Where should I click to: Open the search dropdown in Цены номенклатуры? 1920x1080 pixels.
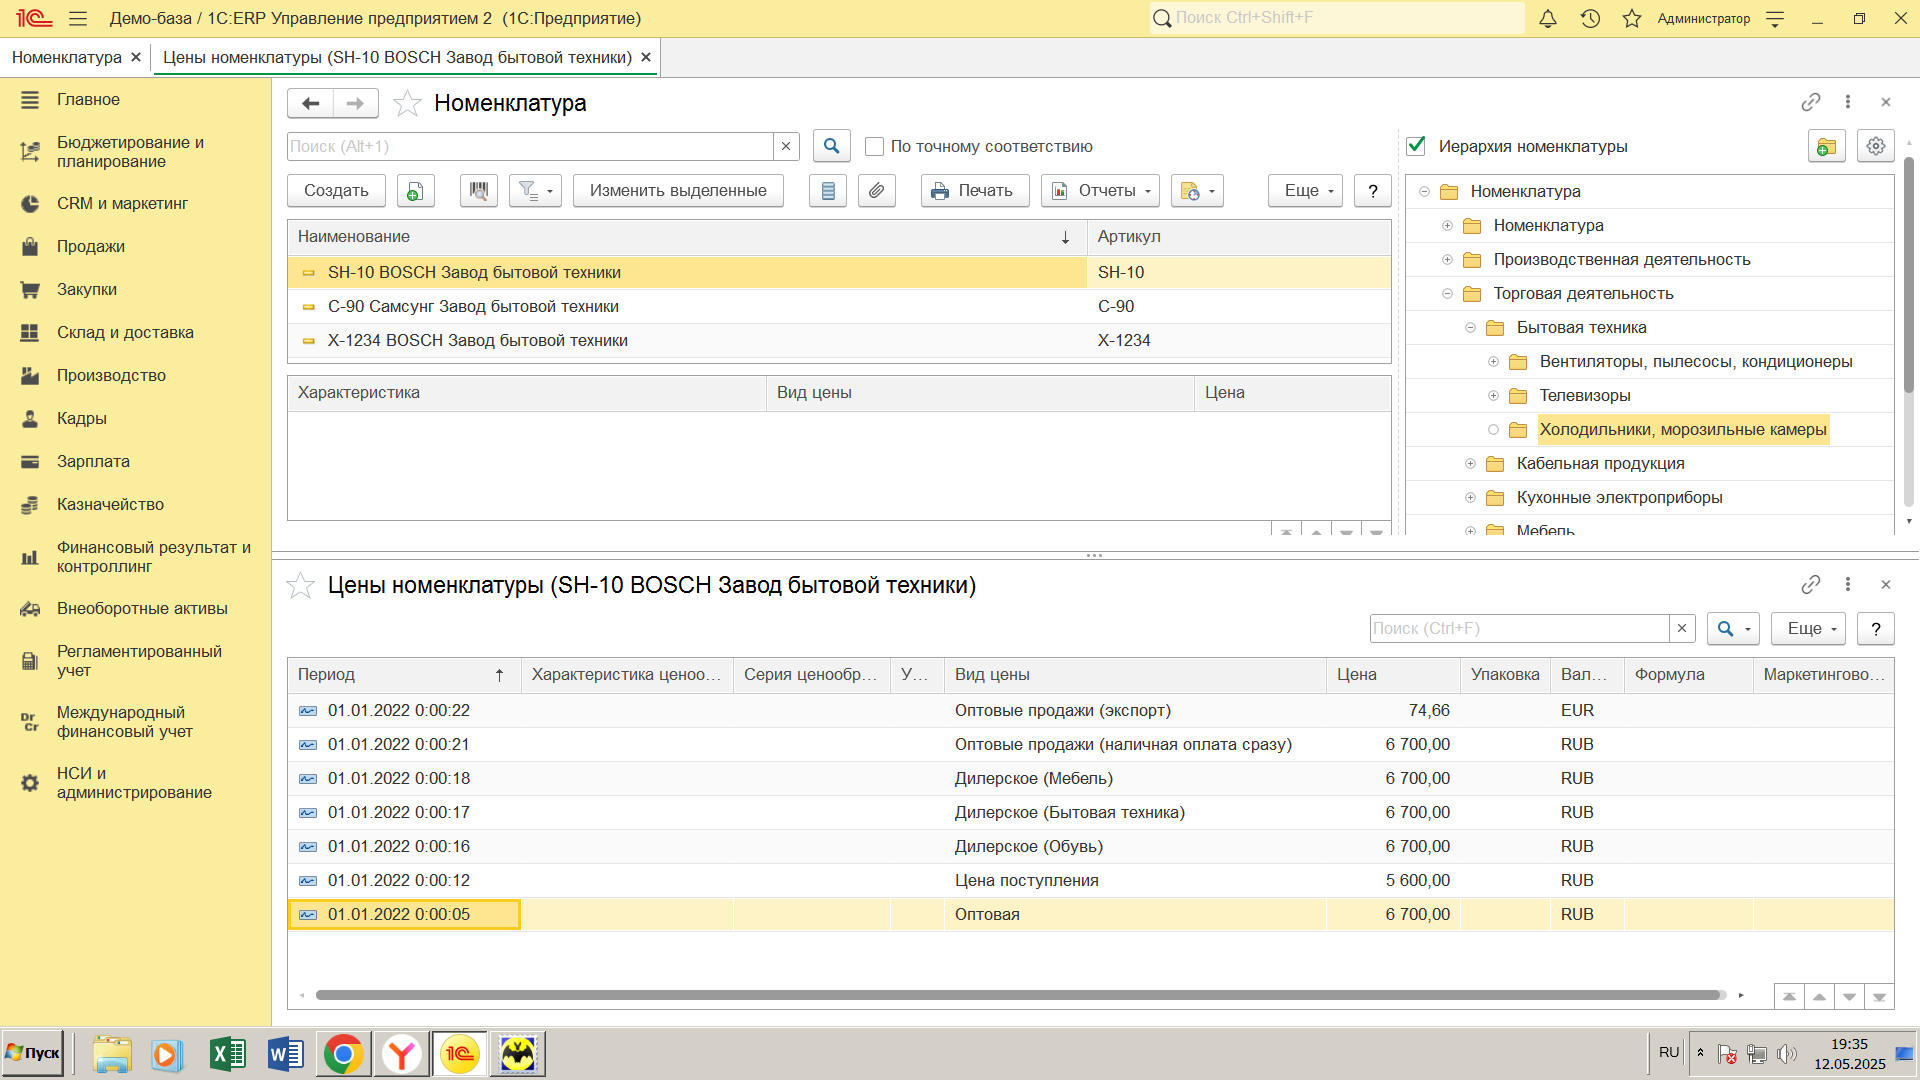1733,628
